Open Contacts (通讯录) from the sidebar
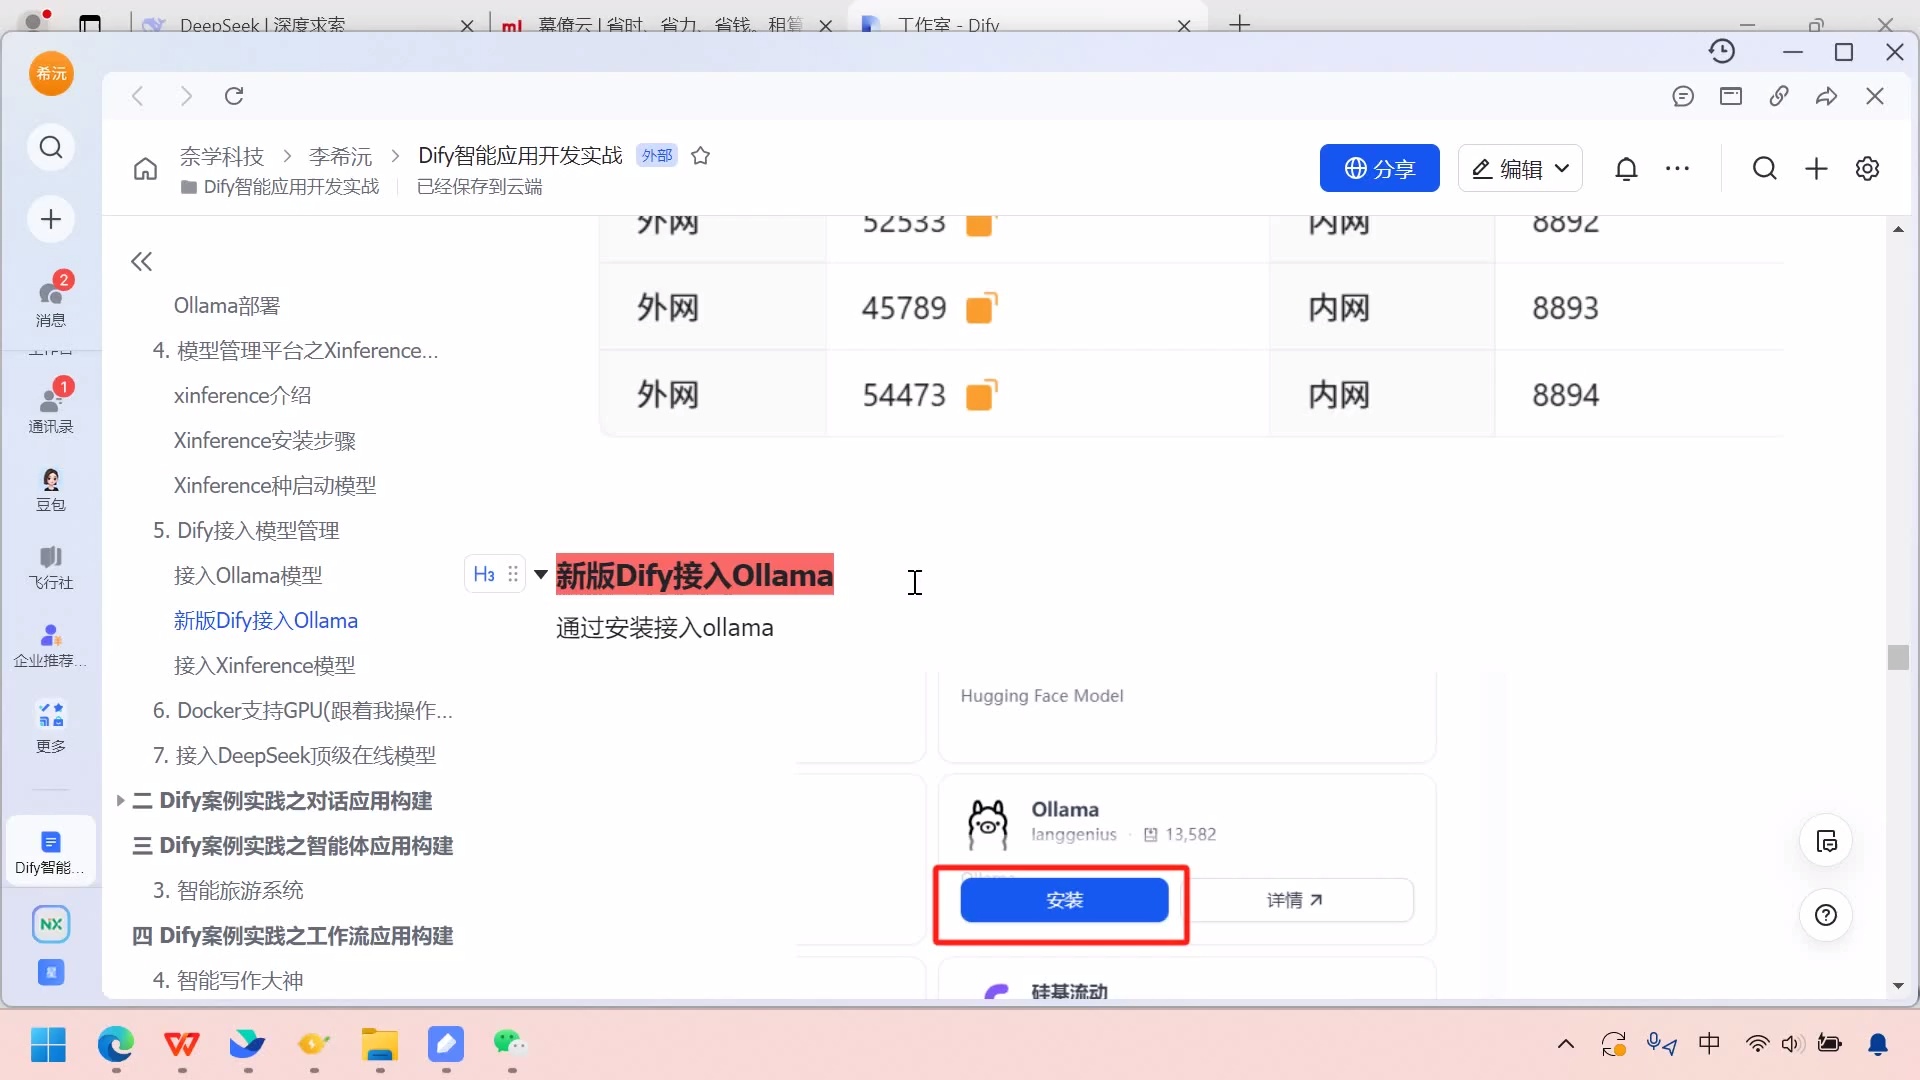The image size is (1920, 1080). click(x=51, y=405)
